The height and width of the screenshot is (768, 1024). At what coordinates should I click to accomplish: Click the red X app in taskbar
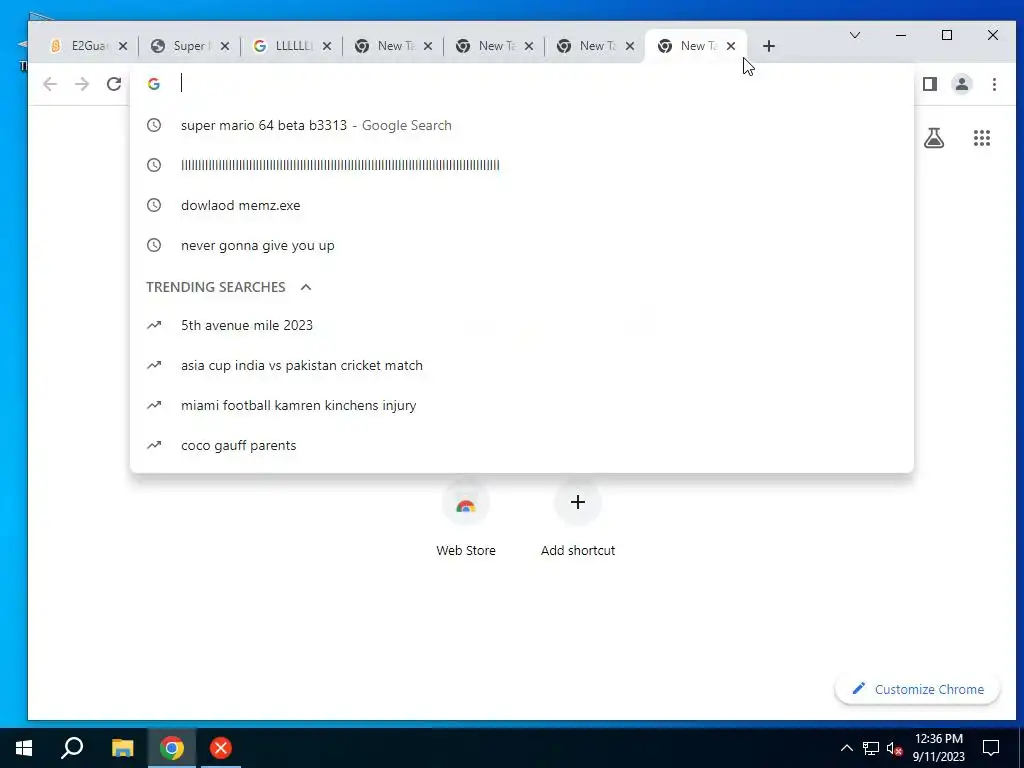coord(221,748)
